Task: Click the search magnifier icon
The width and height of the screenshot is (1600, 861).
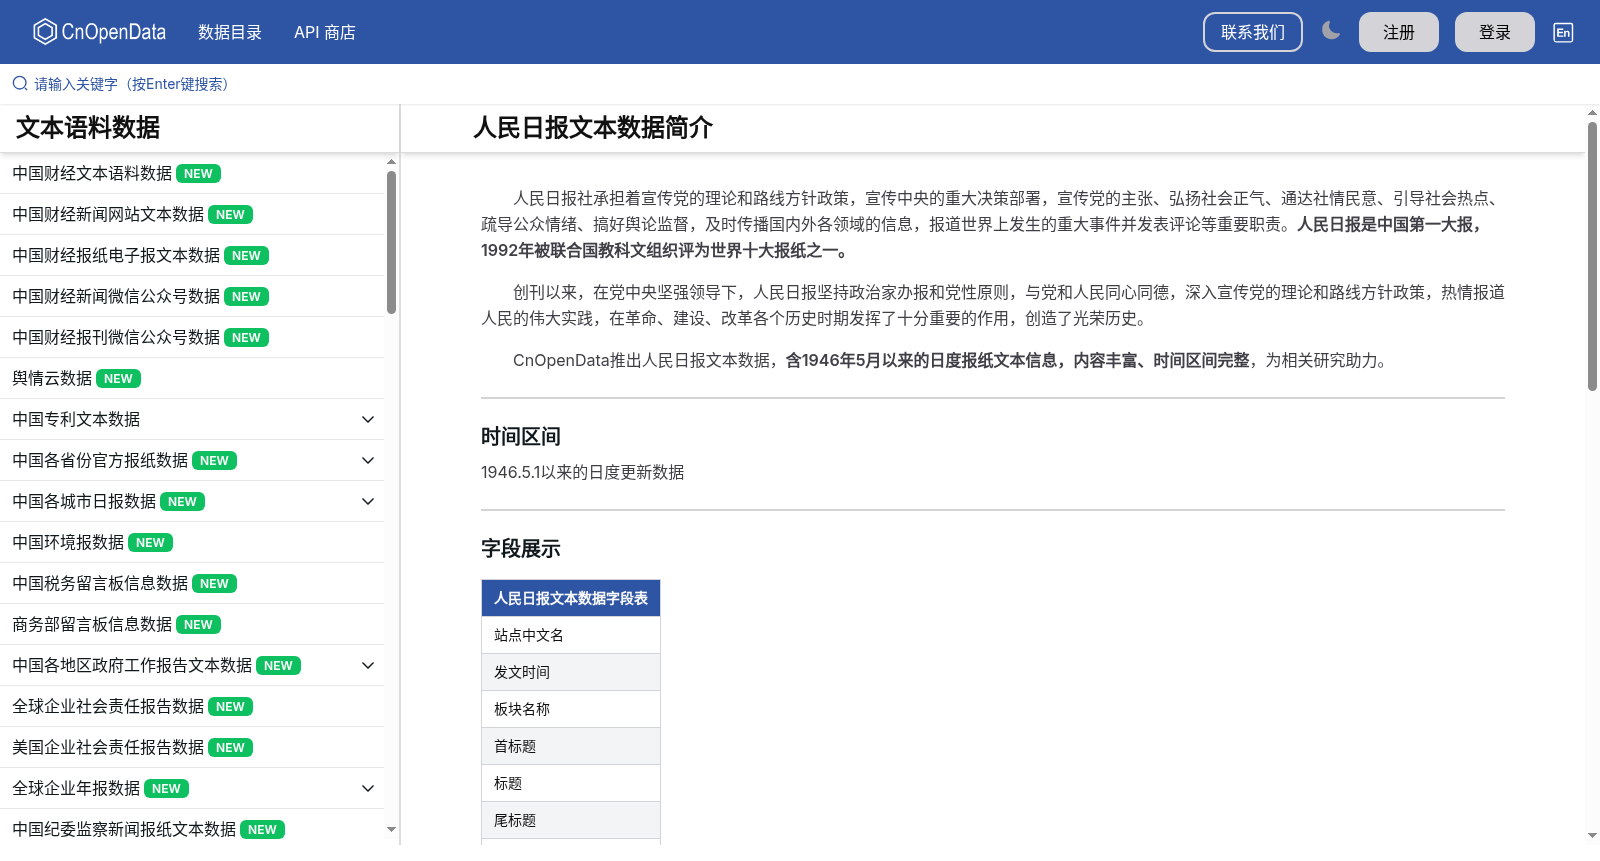Action: click(x=20, y=84)
